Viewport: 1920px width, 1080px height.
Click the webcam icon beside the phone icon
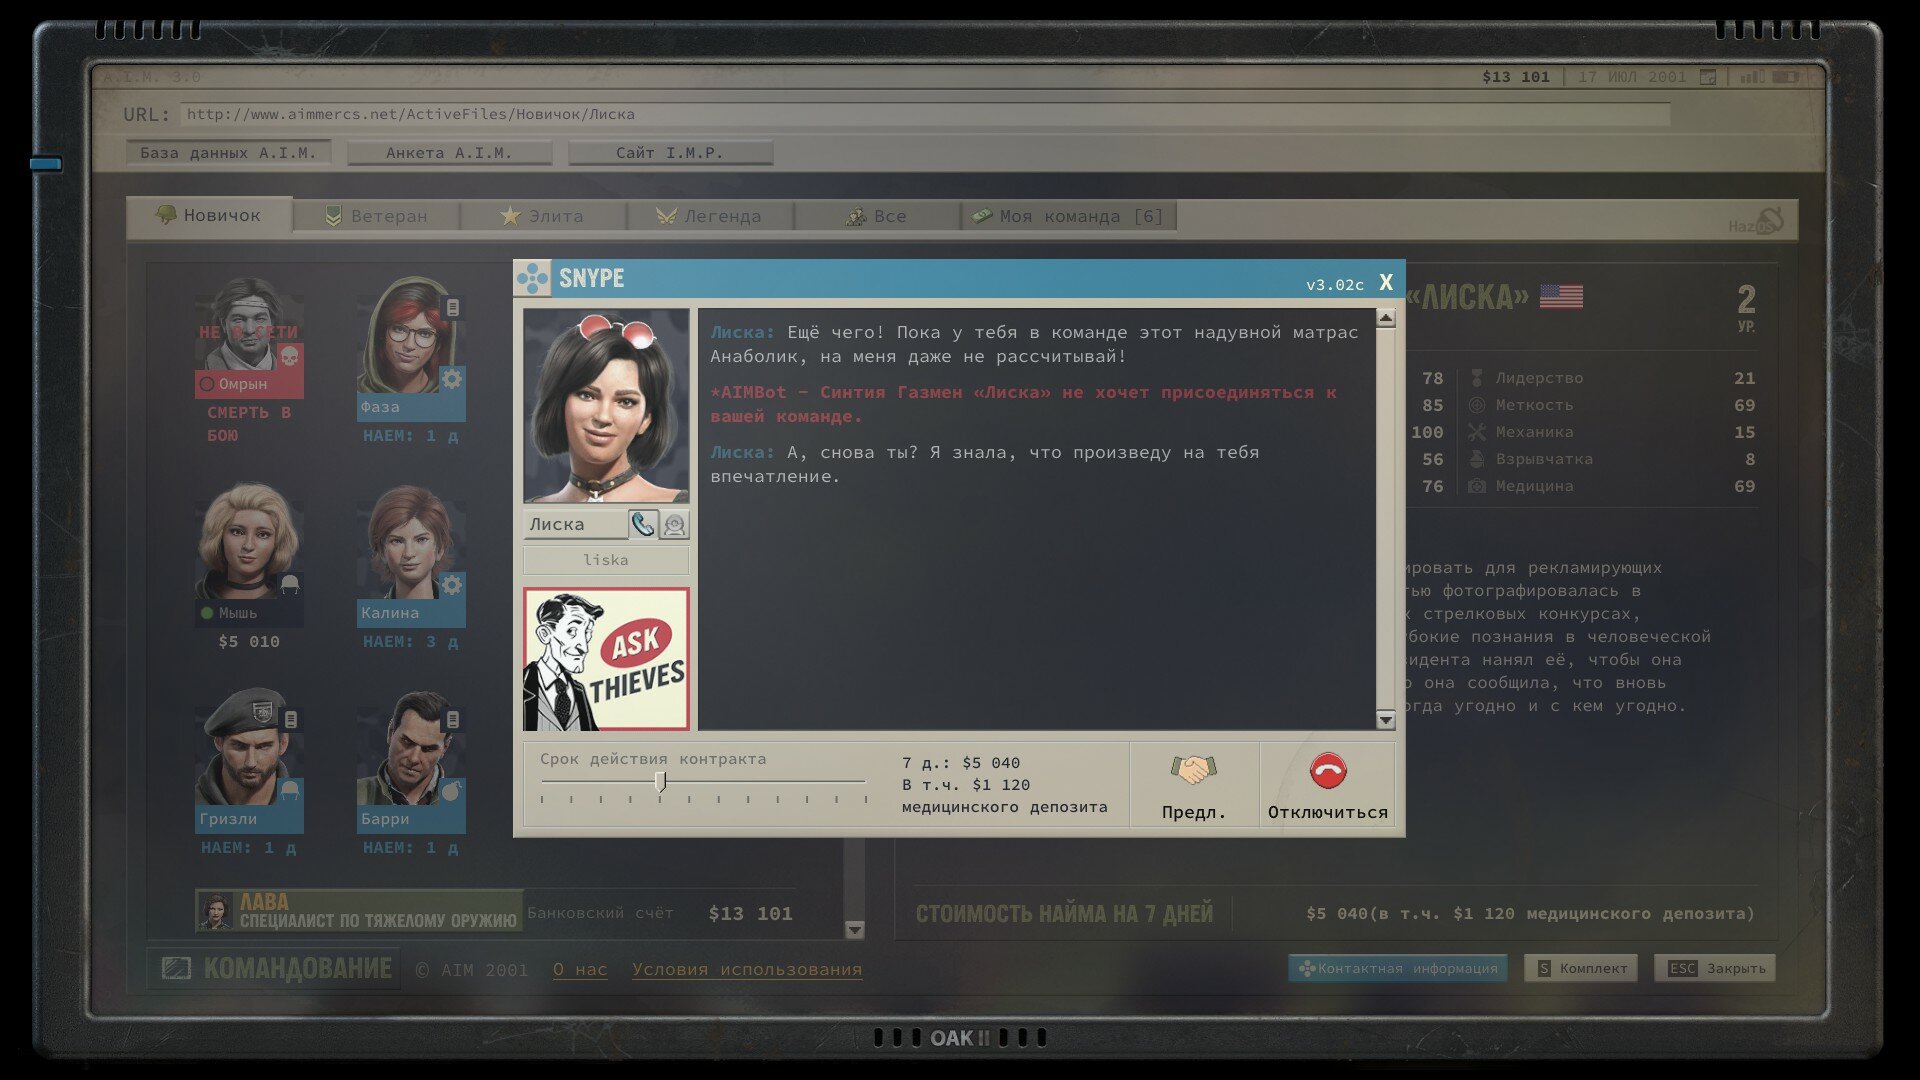(675, 524)
